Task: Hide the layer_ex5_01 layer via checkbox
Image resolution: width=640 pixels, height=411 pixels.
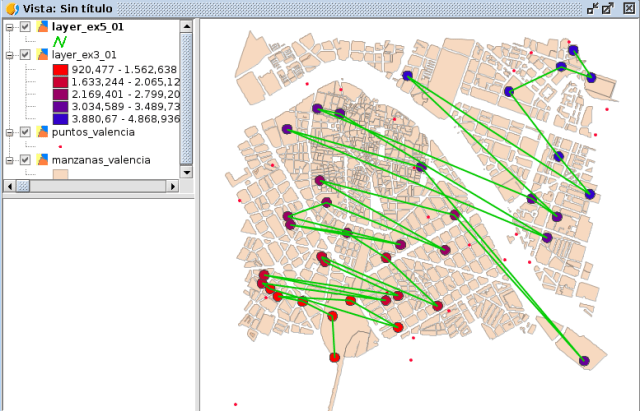Action: (25, 27)
